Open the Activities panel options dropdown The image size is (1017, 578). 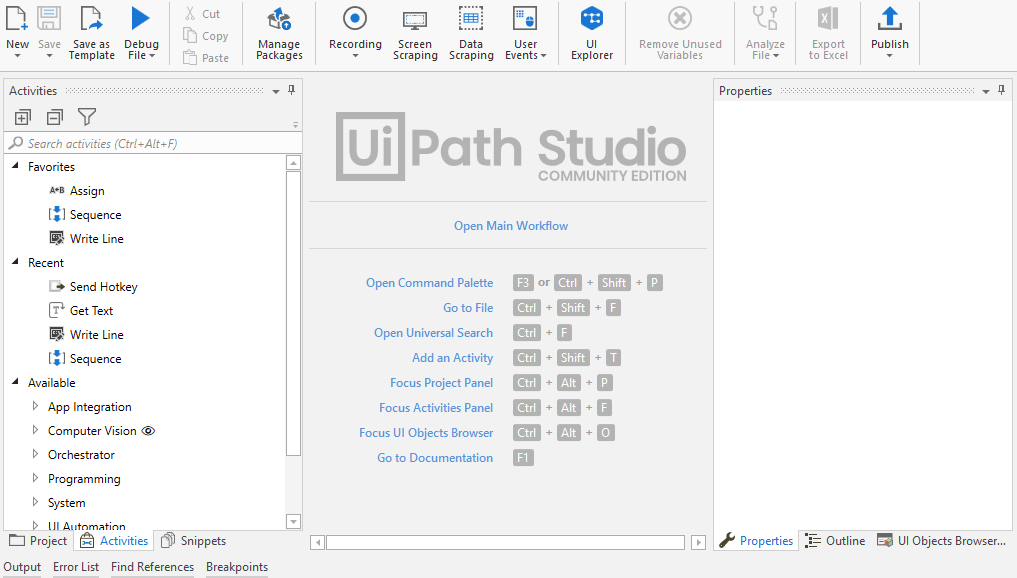[x=276, y=91]
